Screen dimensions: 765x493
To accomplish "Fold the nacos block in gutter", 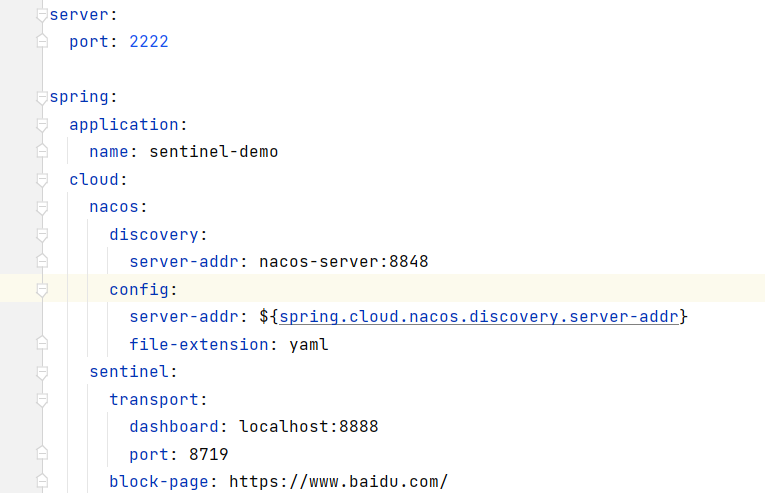I will point(41,207).
